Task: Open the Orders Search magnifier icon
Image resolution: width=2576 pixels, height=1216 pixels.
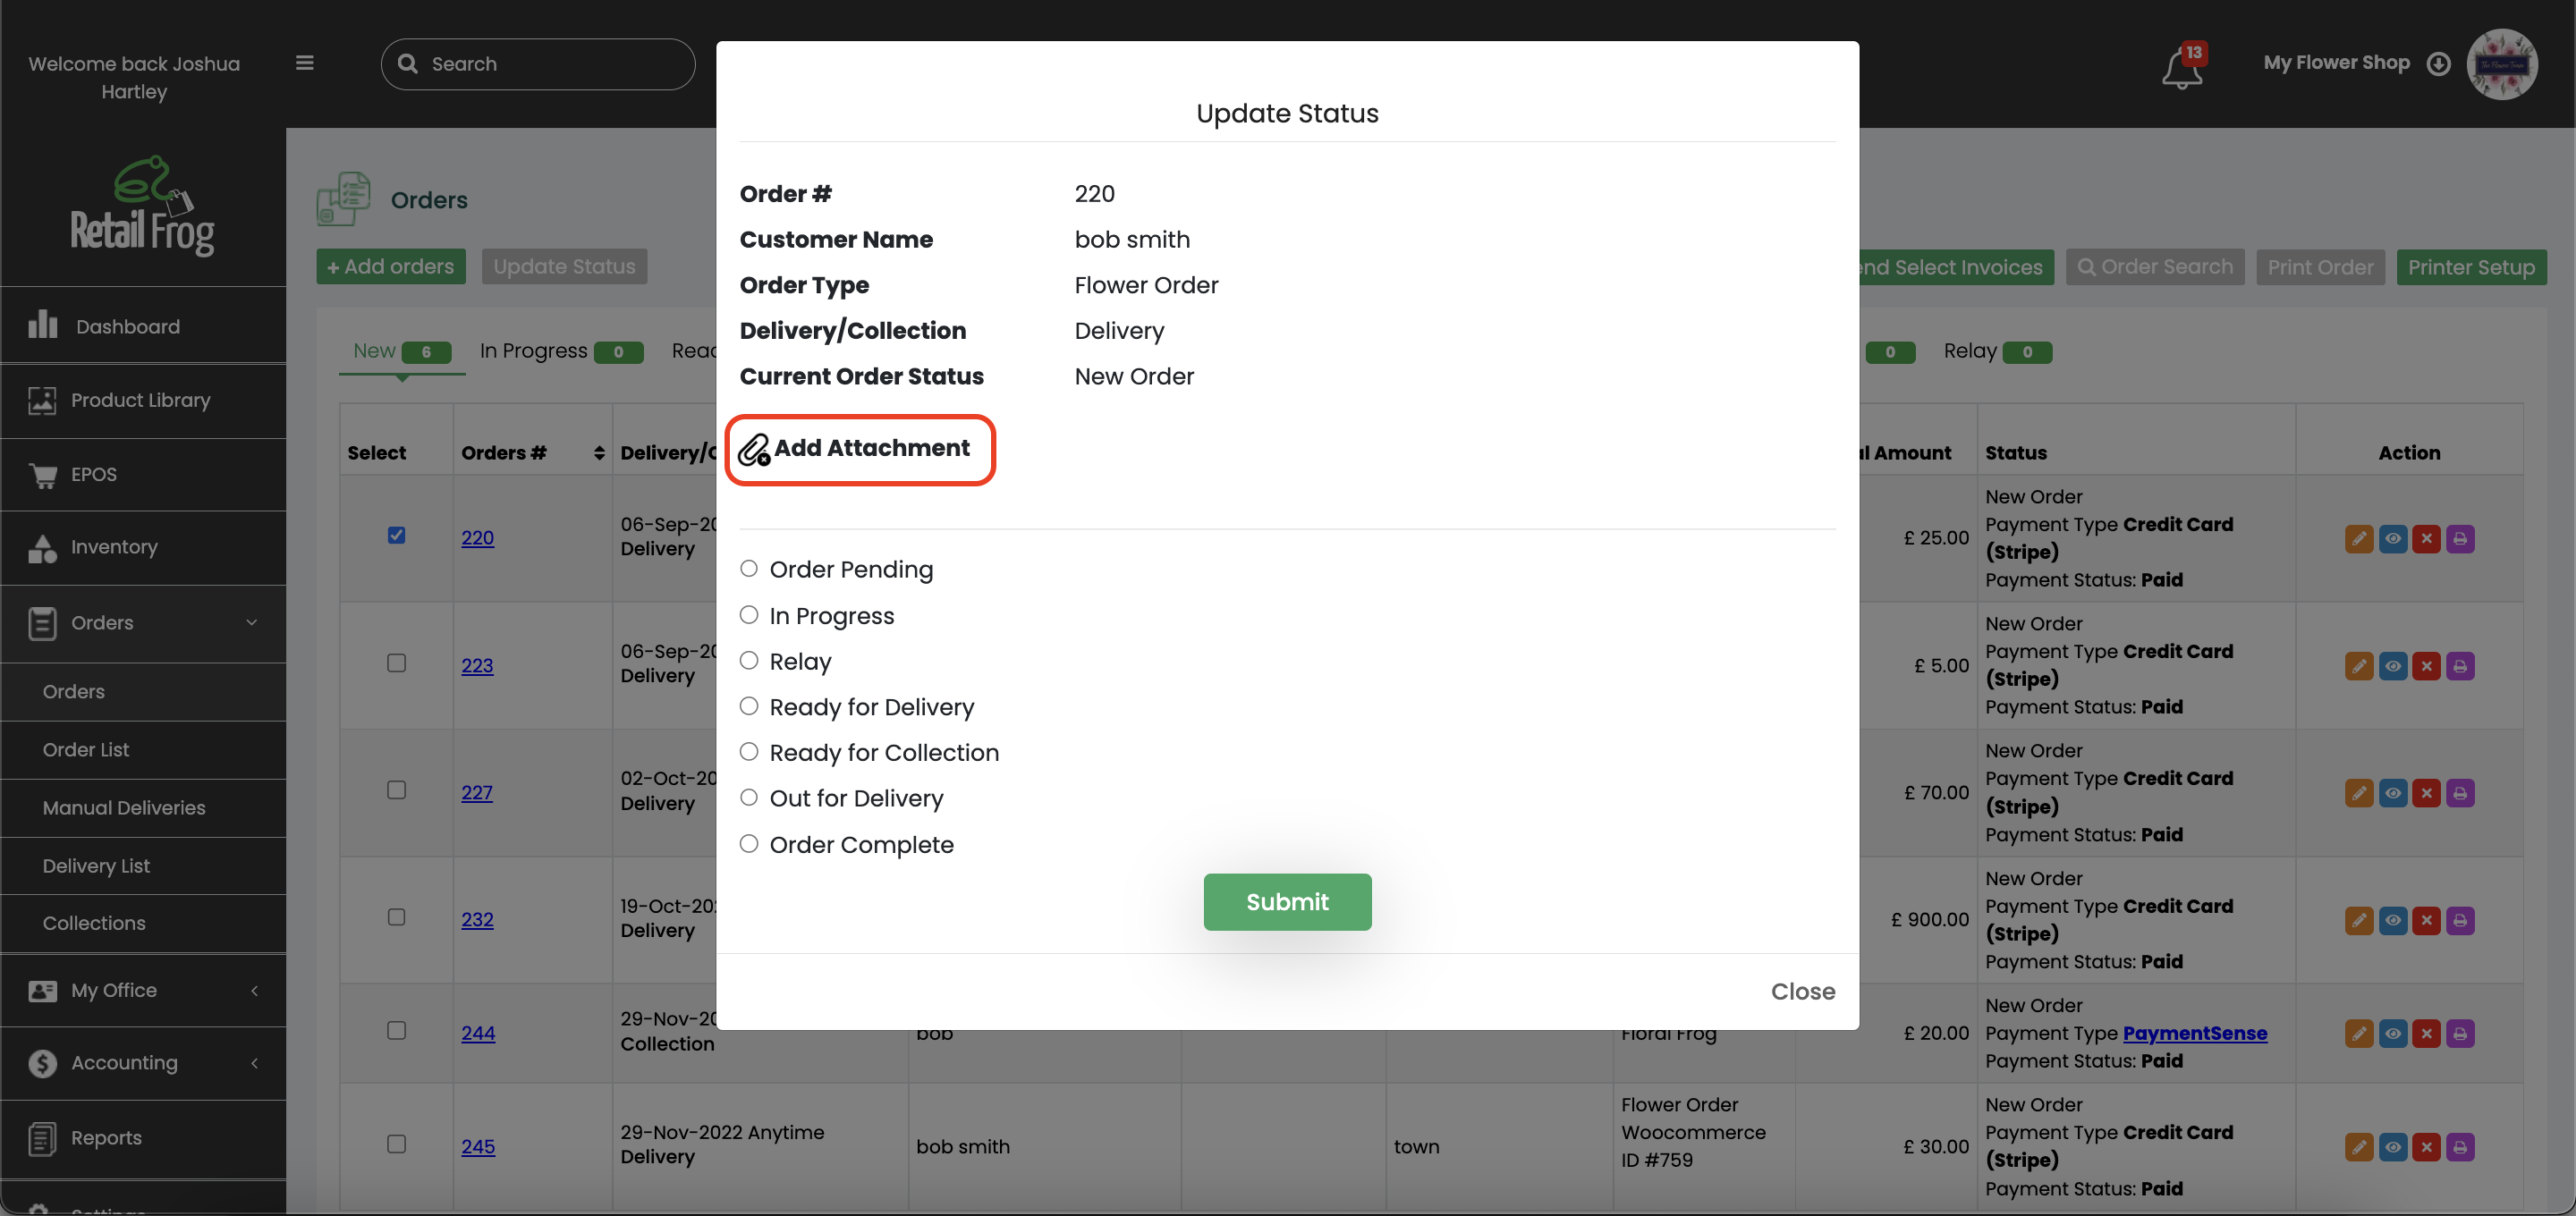Action: (2089, 267)
